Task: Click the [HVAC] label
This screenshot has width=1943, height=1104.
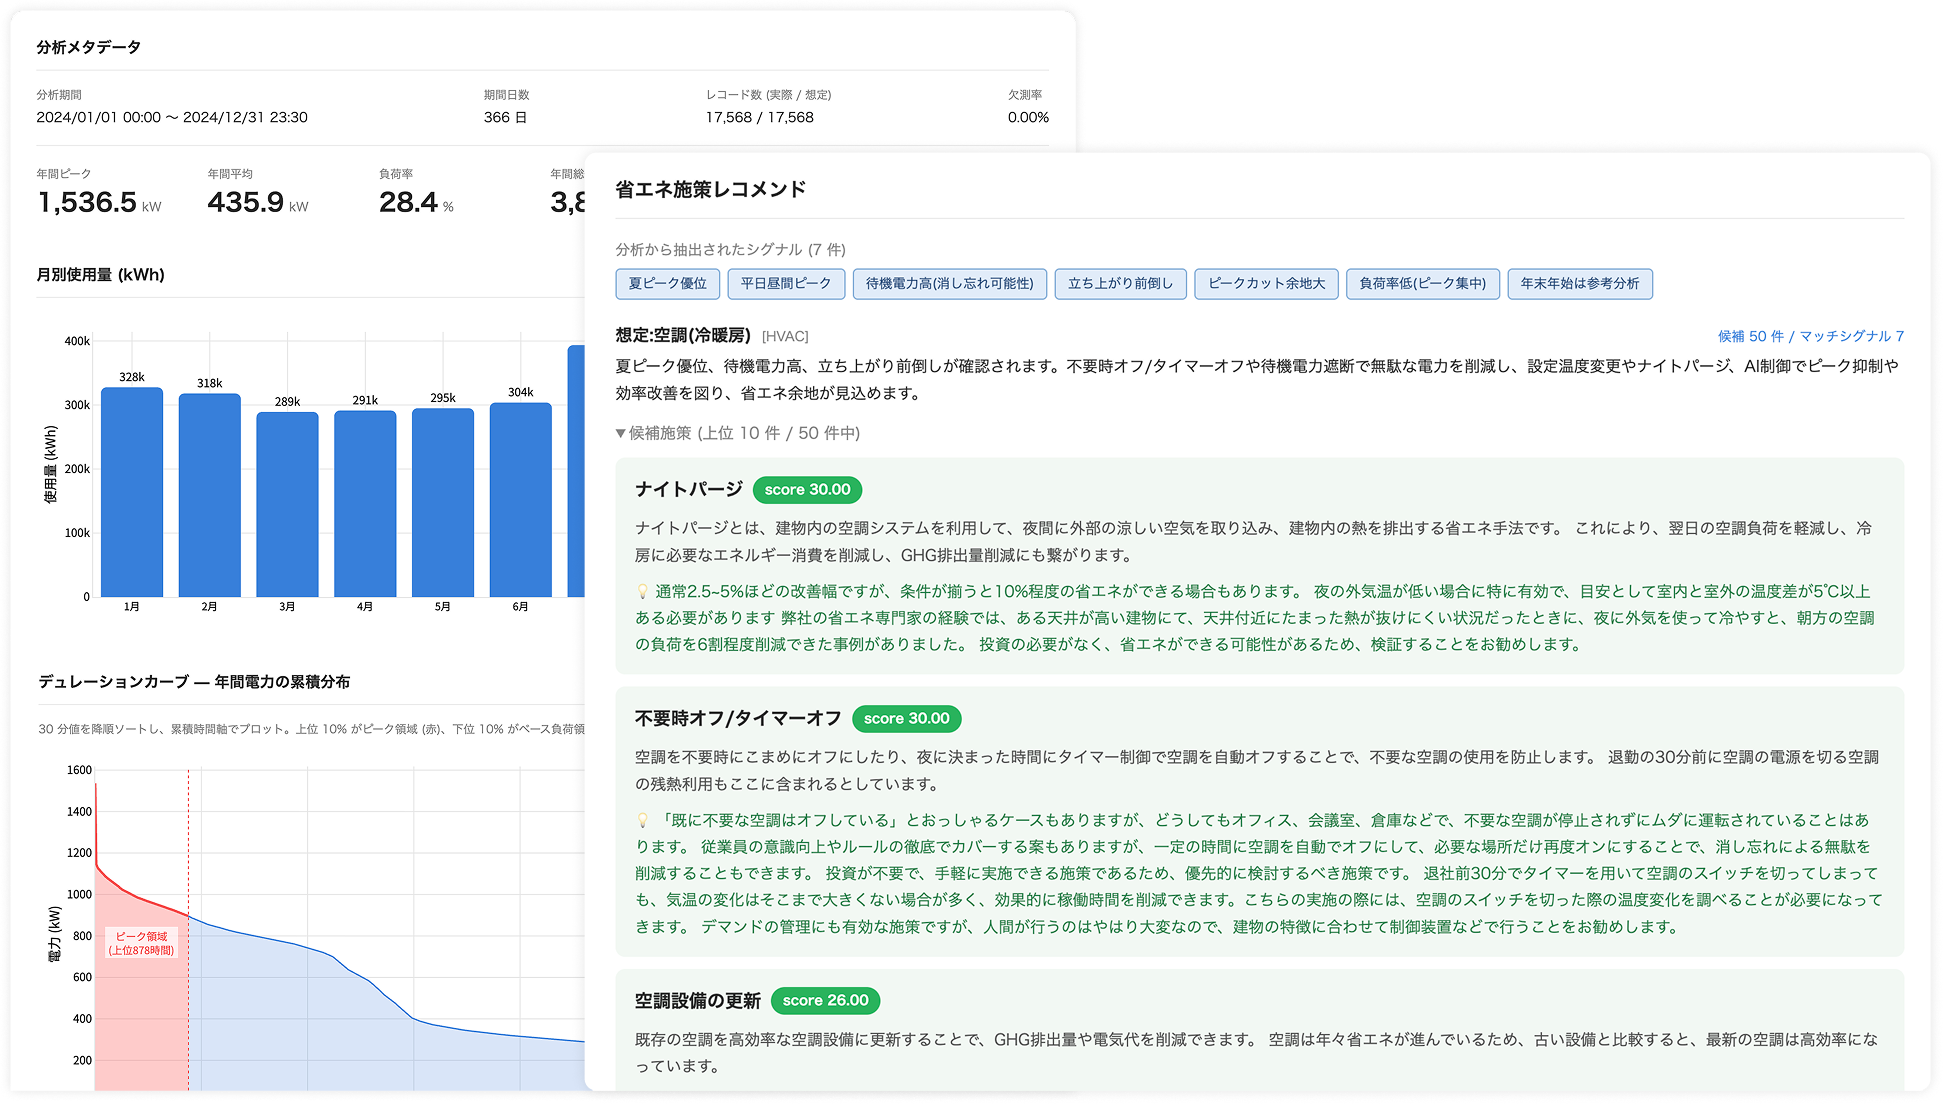Action: 785,337
